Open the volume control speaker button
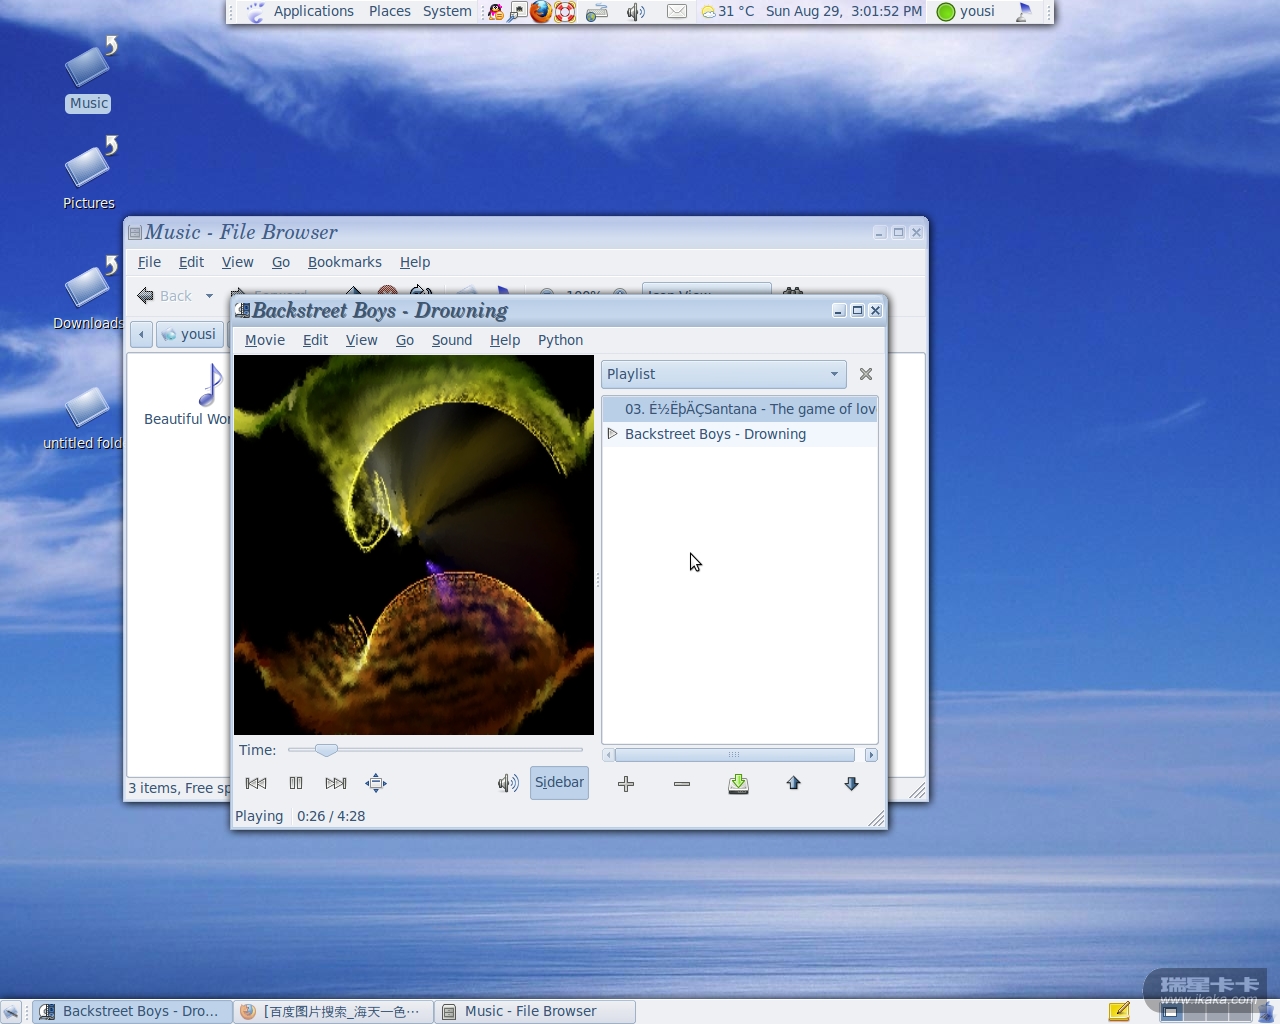Viewport: 1280px width, 1024px height. (508, 783)
